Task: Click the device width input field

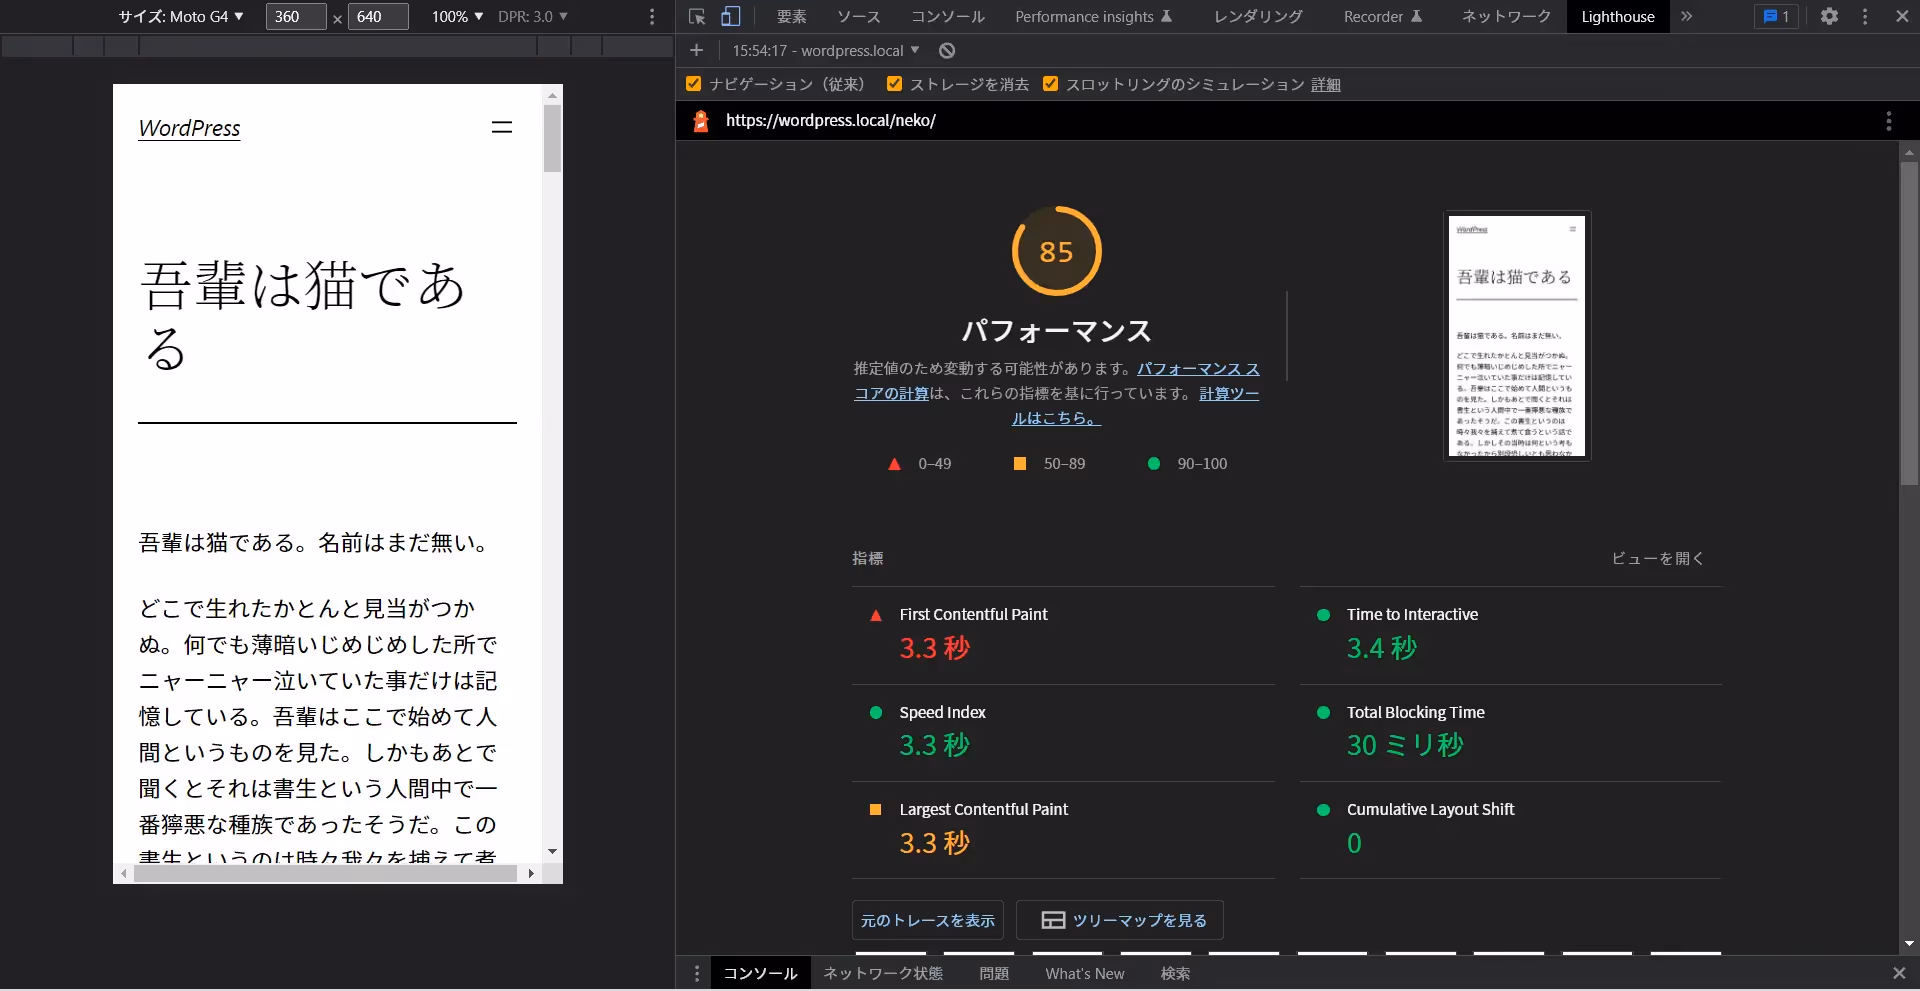Action: 295,17
